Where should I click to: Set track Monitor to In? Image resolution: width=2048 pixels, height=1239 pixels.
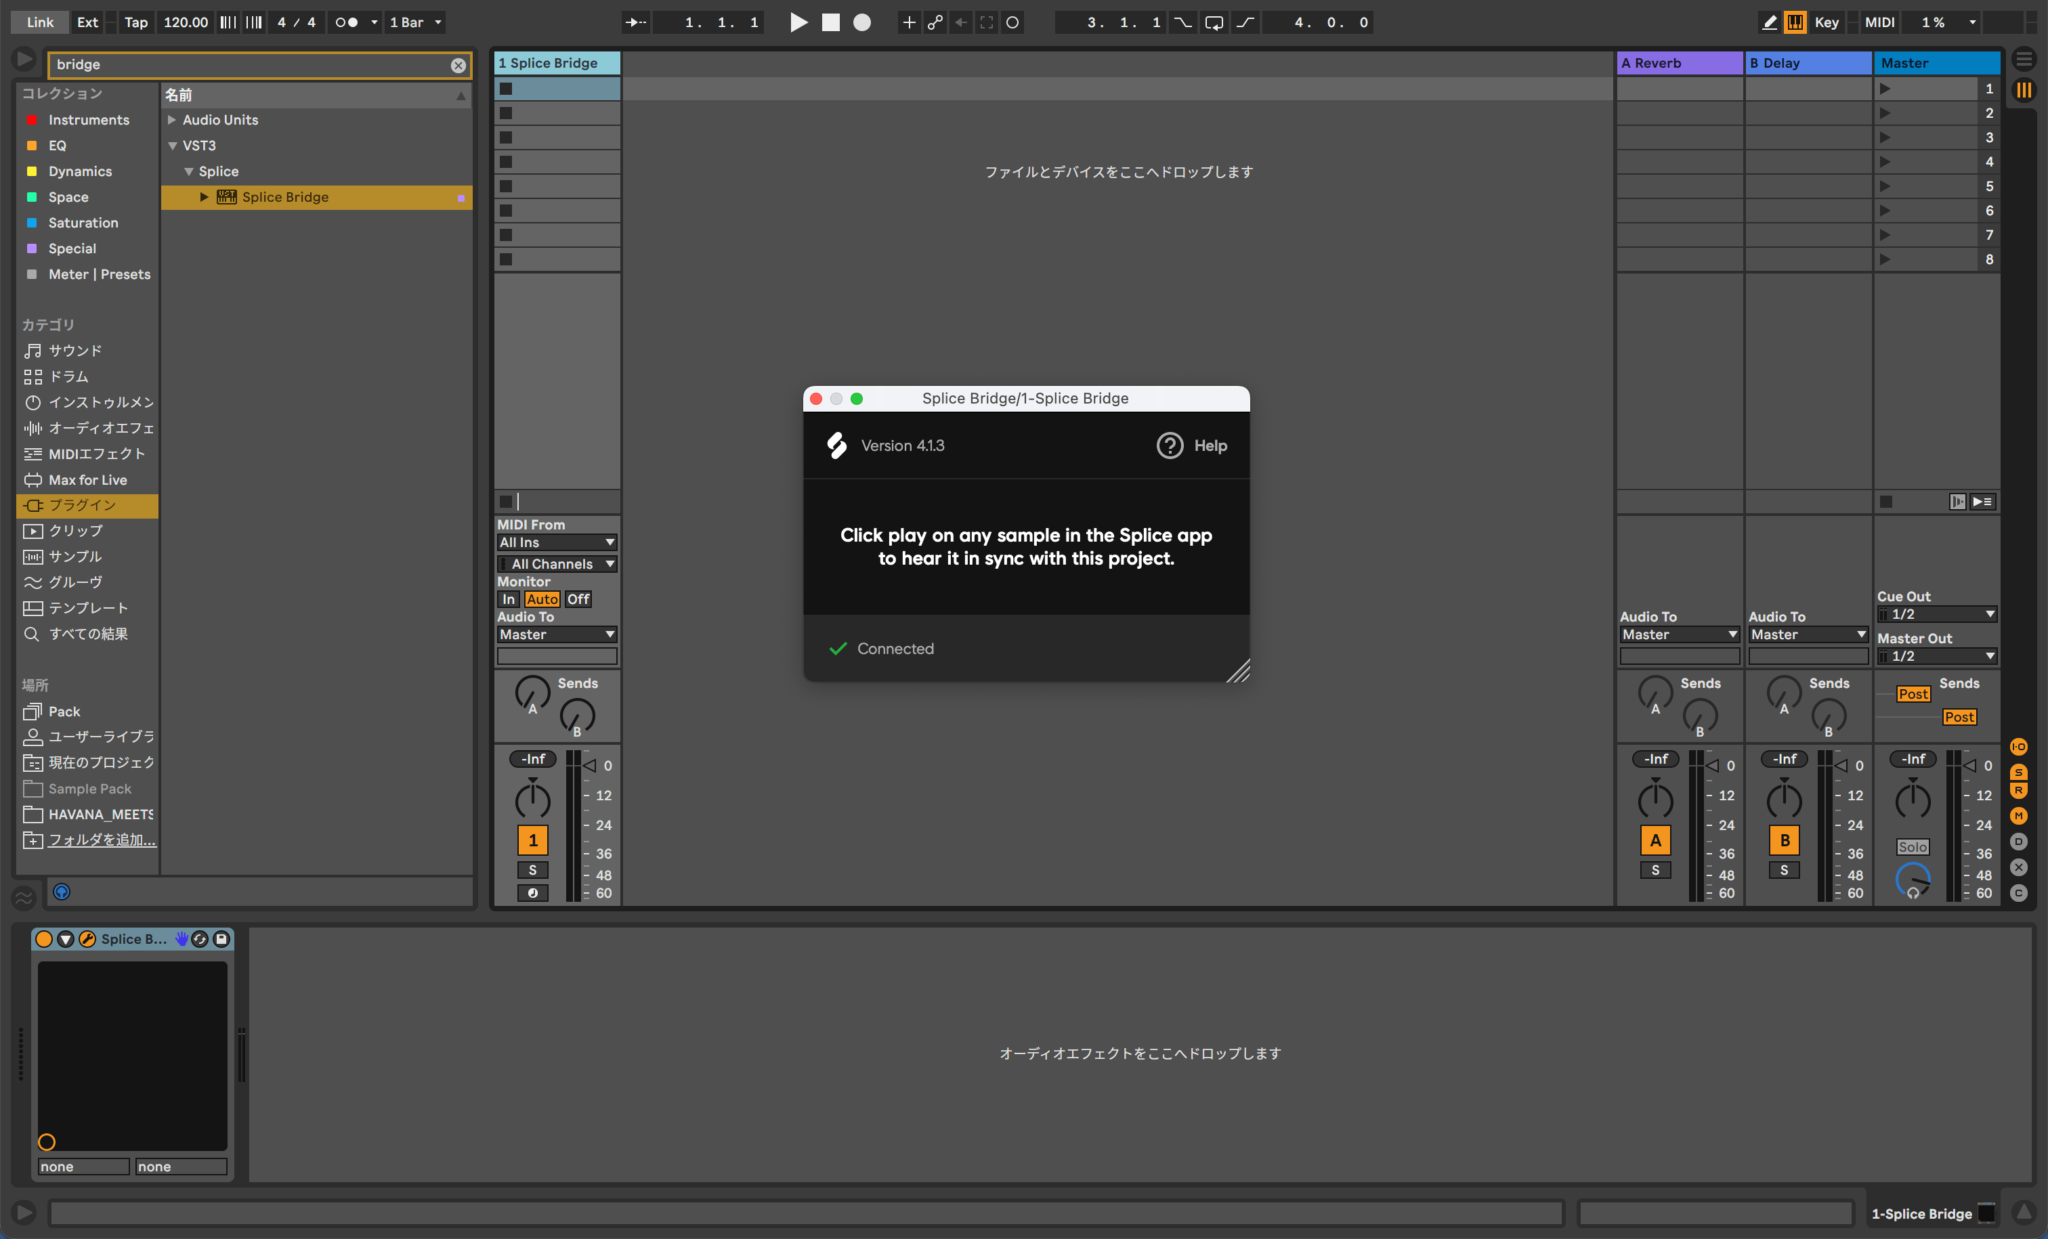(x=508, y=599)
